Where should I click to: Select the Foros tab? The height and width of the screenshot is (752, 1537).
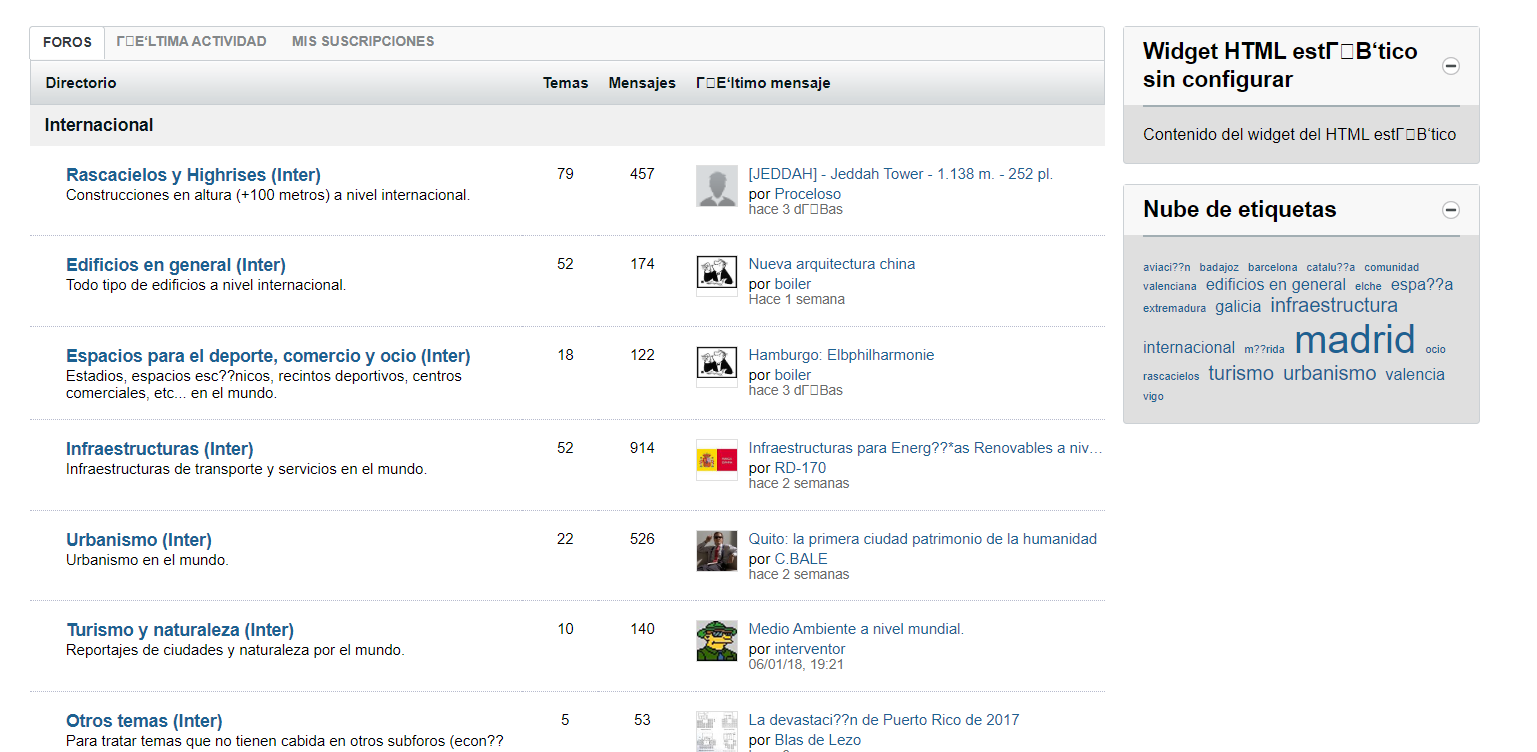click(67, 43)
